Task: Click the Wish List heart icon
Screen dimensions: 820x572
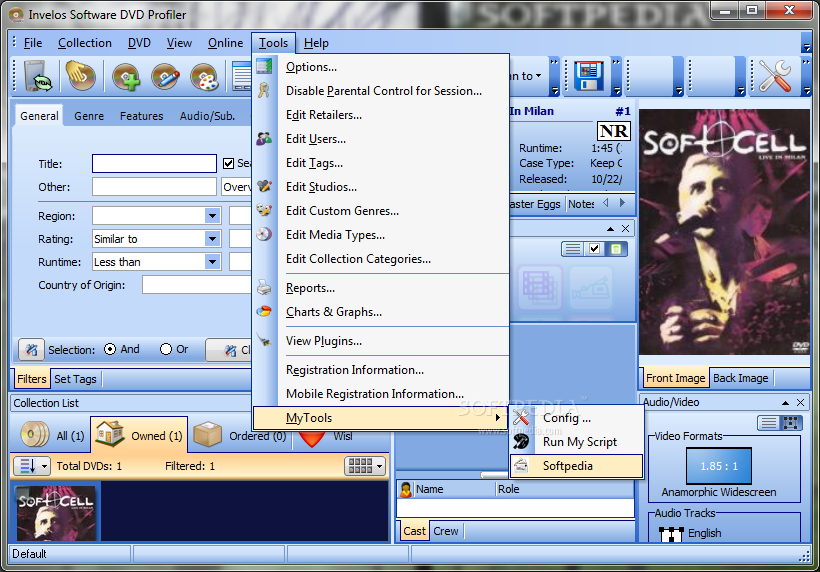Action: 312,438
